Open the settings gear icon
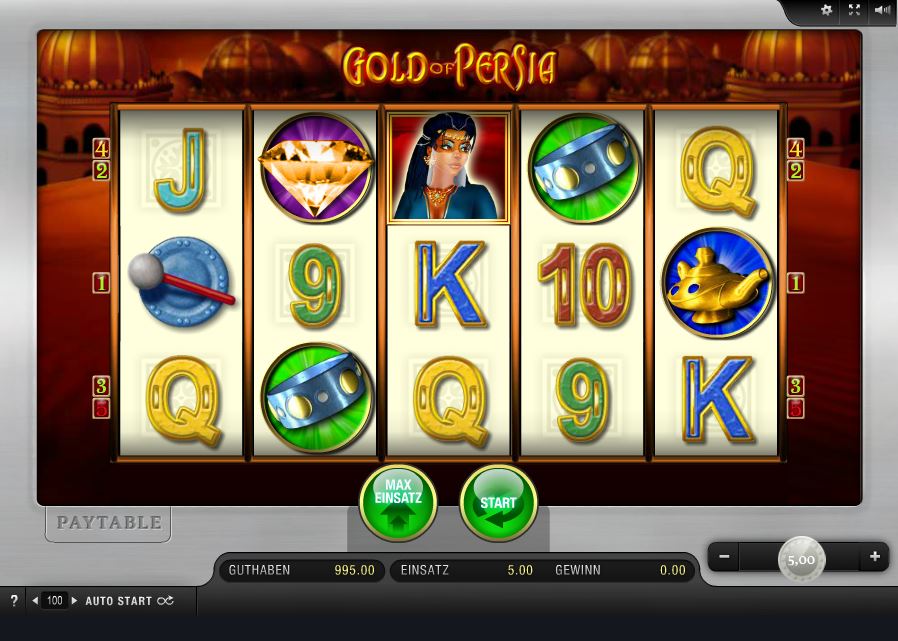This screenshot has height=641, width=898. [x=826, y=10]
